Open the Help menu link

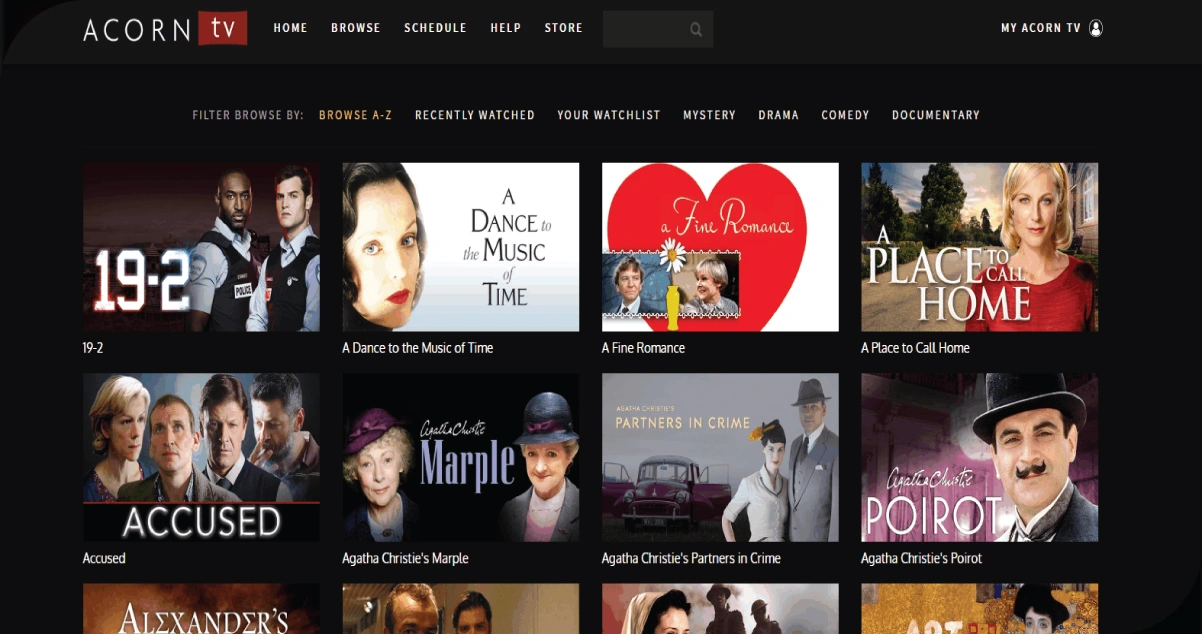[x=505, y=28]
